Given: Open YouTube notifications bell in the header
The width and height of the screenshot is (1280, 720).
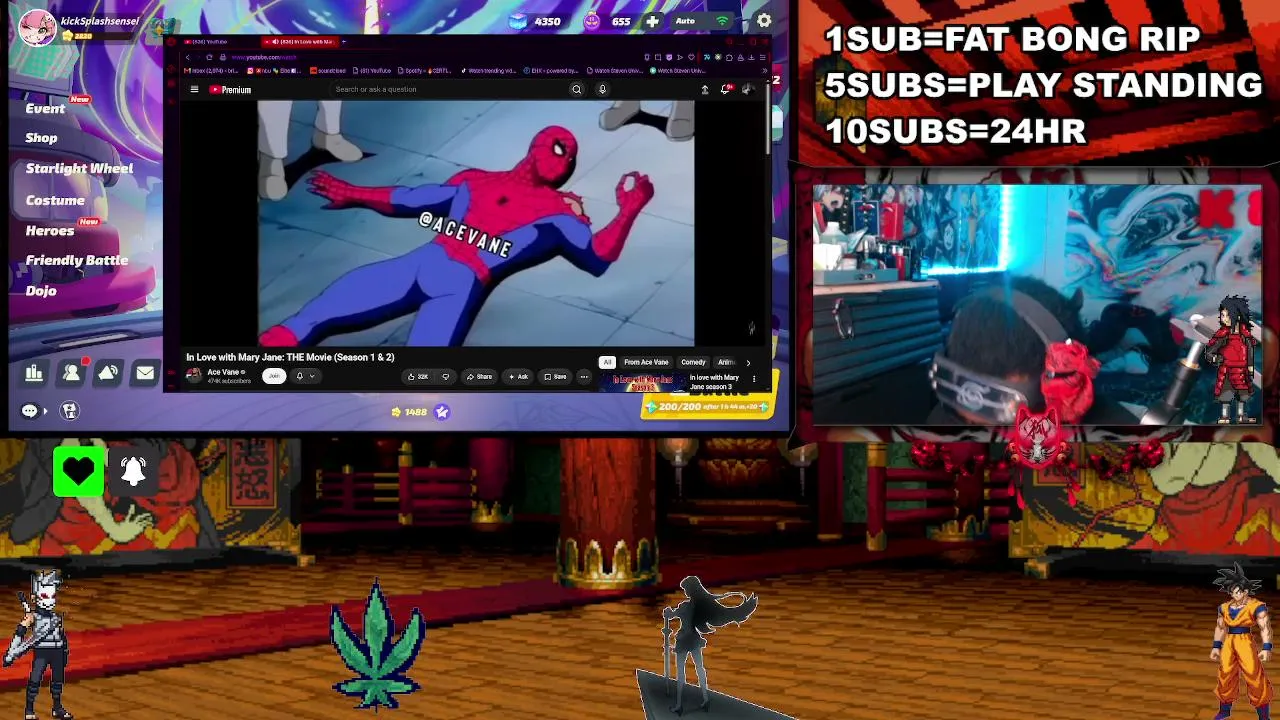Looking at the screenshot, I should (x=726, y=89).
